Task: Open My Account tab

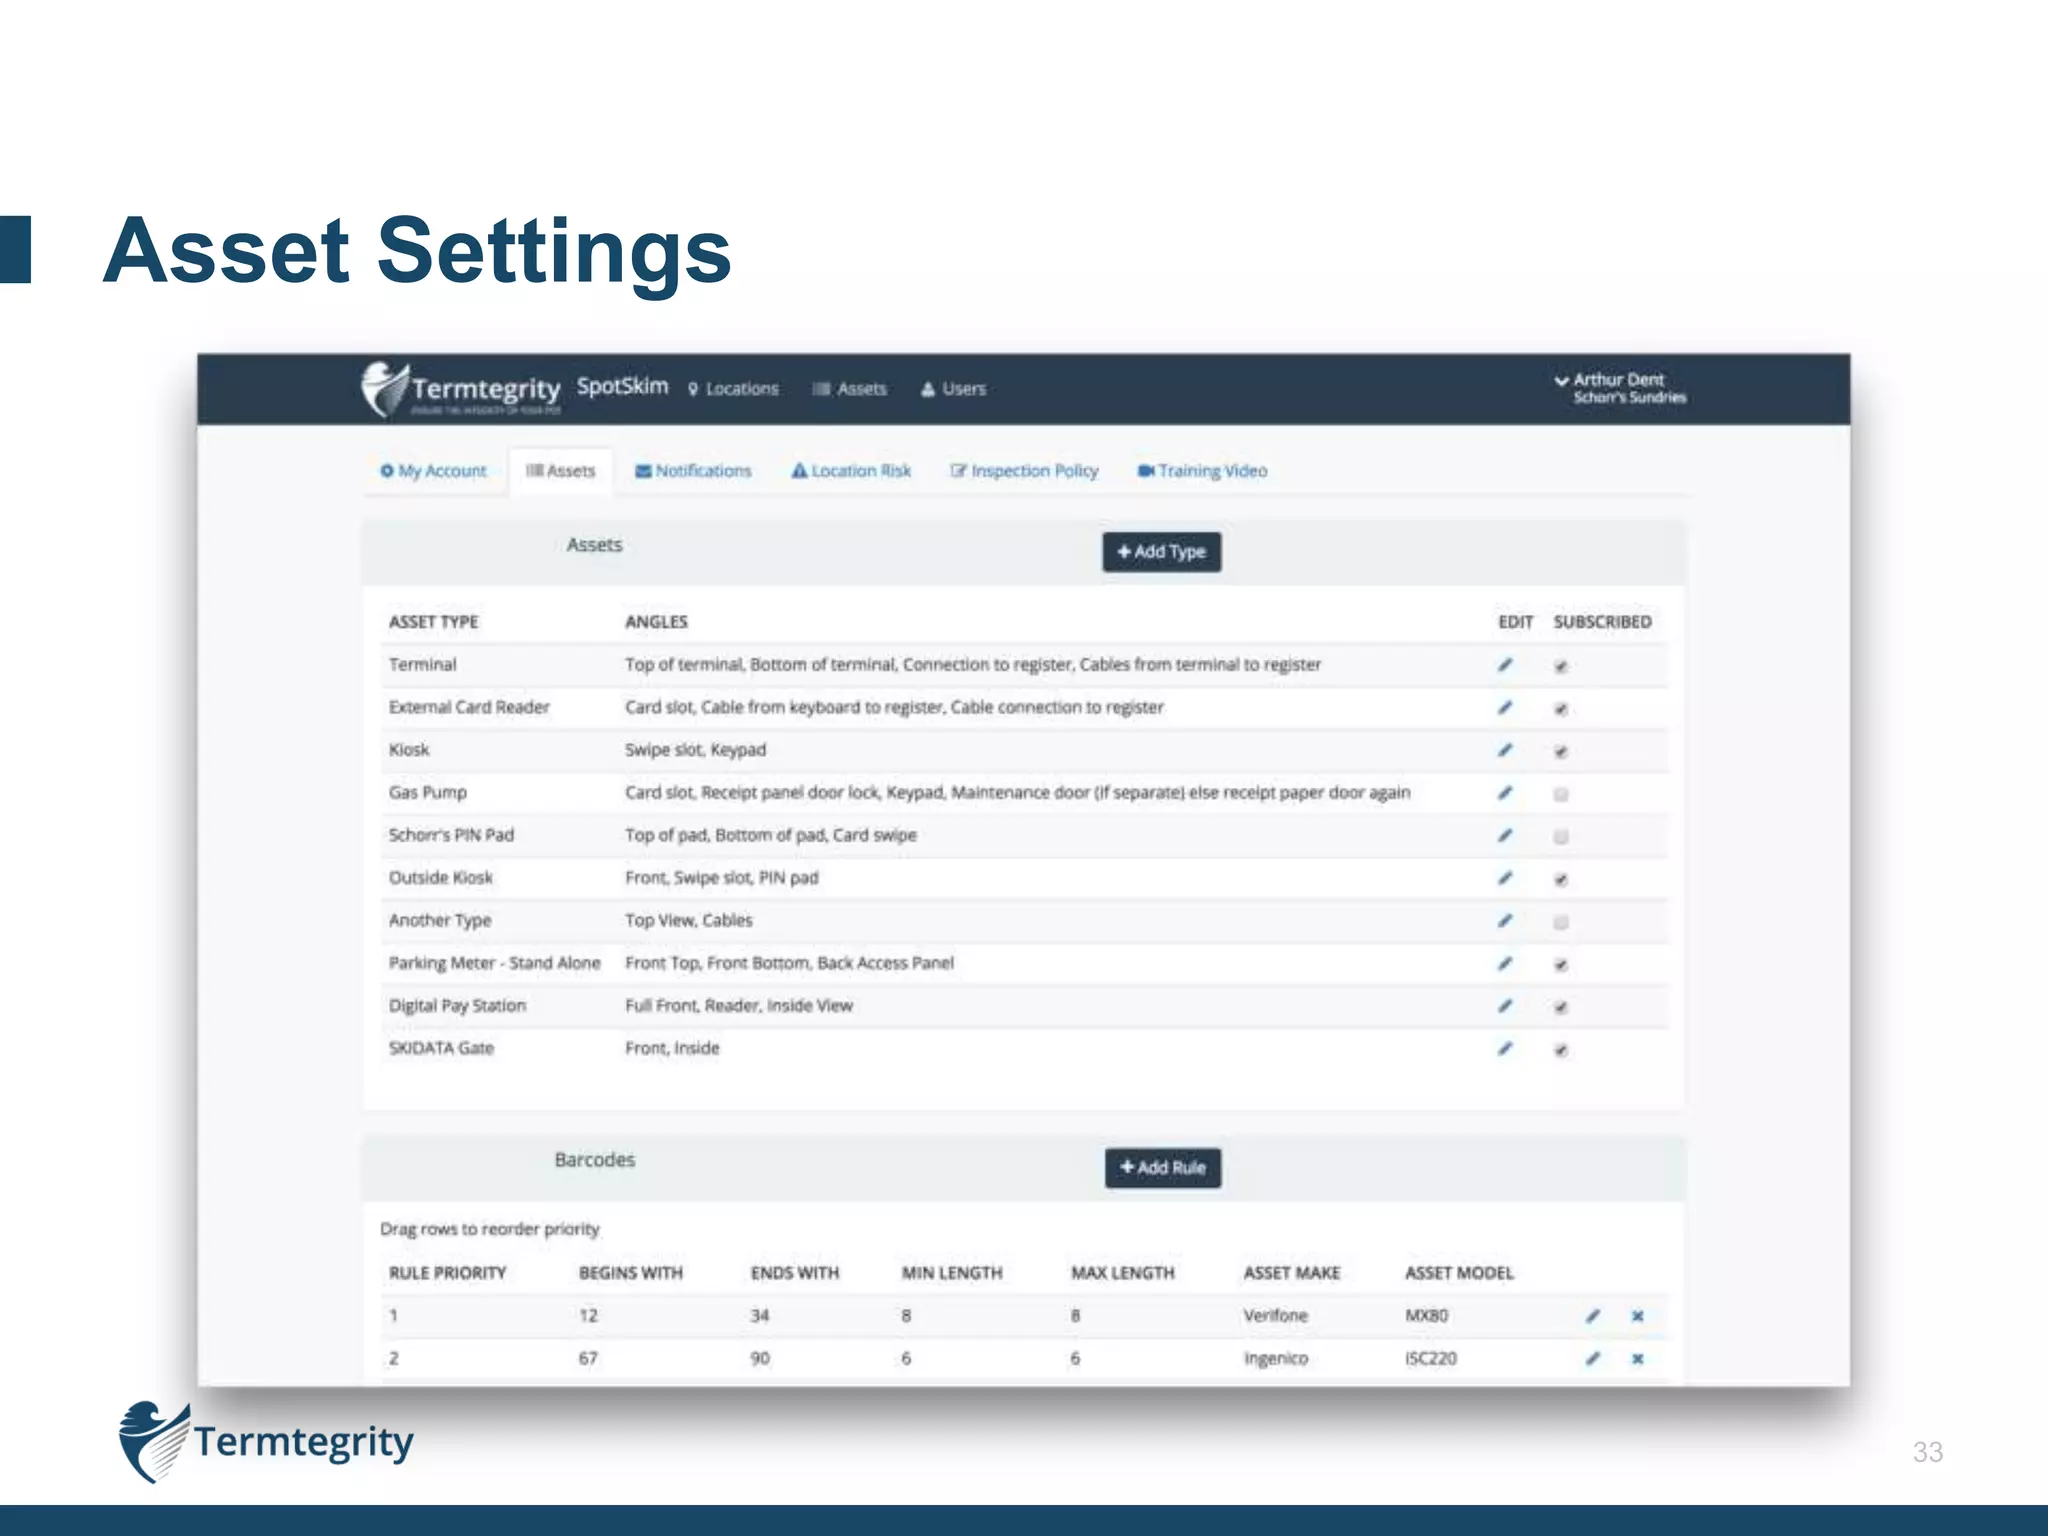Action: click(x=433, y=471)
